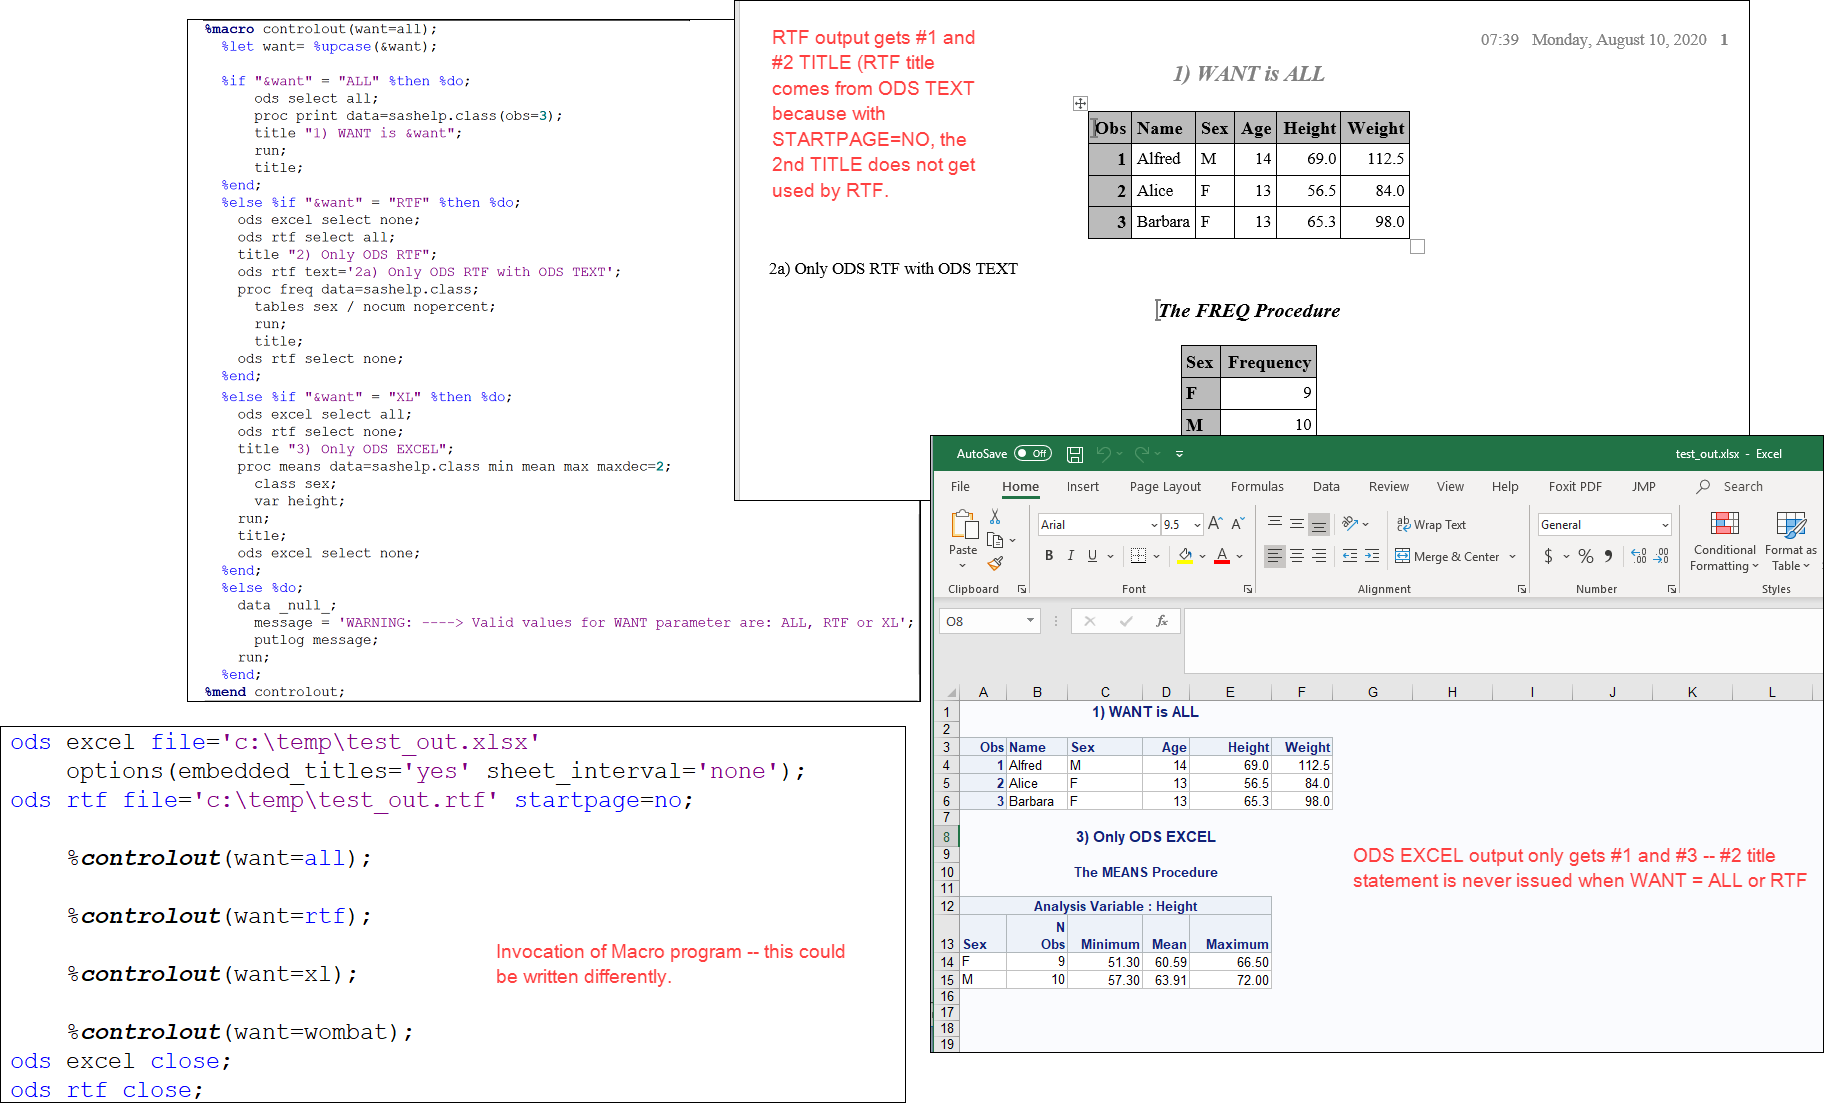Apply the yellow Fill Color swatch
This screenshot has height=1103, width=1826.
point(1185,556)
